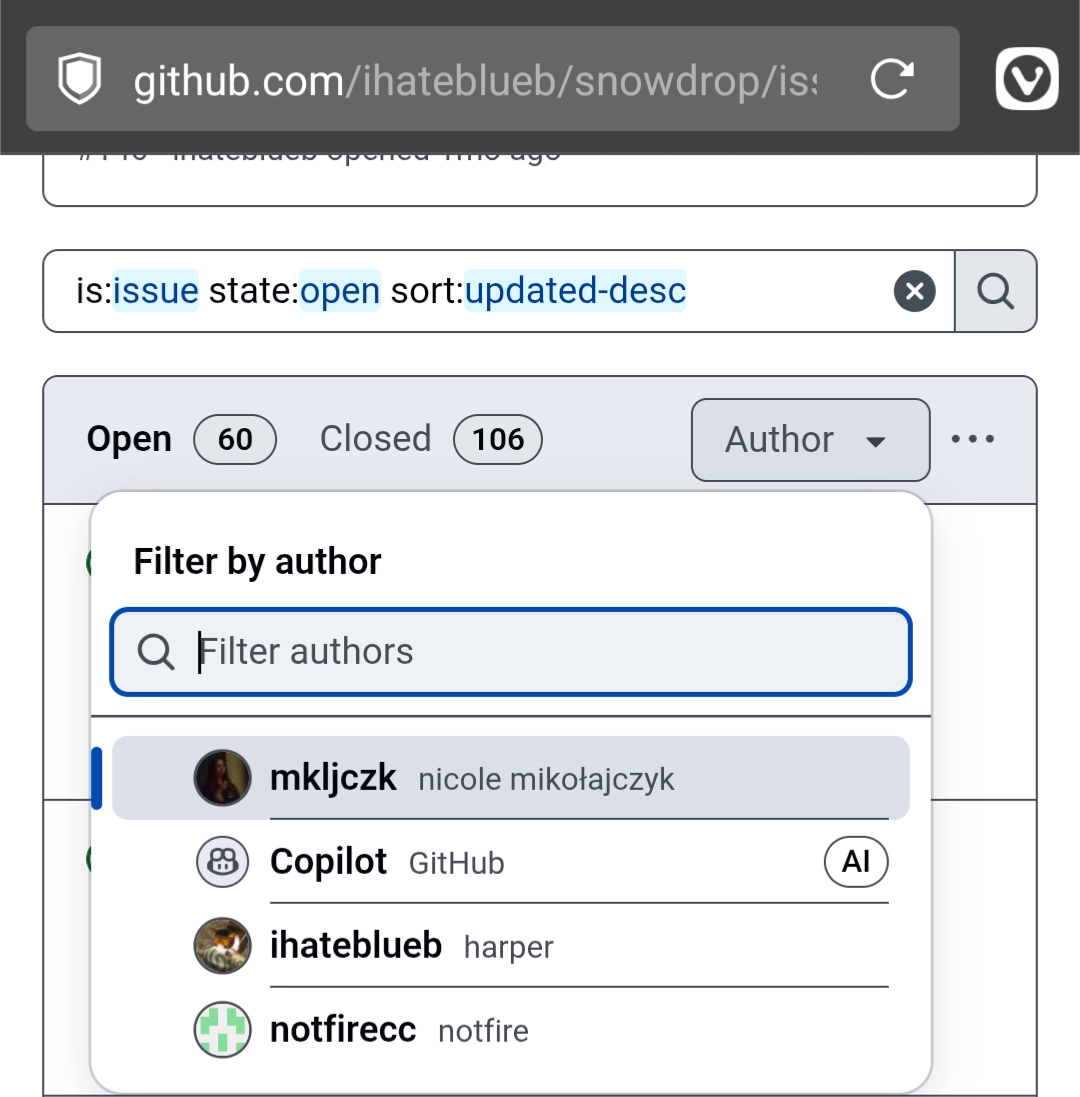1080x1097 pixels.
Task: Clear the issue search query
Action: coord(914,291)
